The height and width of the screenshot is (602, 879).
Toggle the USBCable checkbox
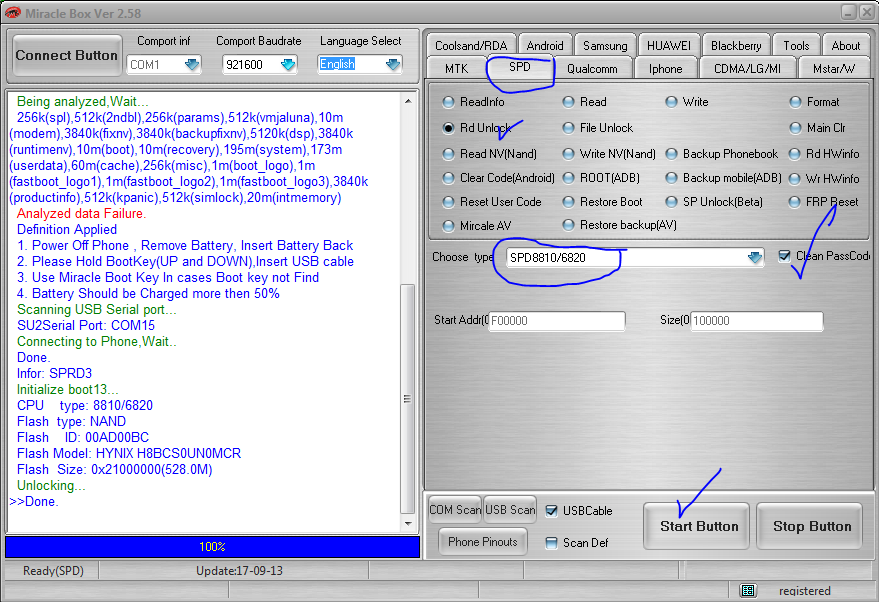coord(552,511)
